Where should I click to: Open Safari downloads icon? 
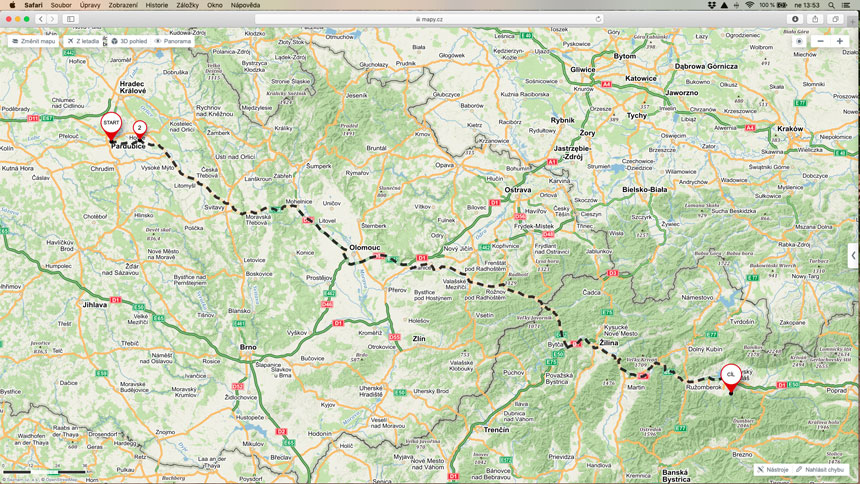click(x=795, y=18)
